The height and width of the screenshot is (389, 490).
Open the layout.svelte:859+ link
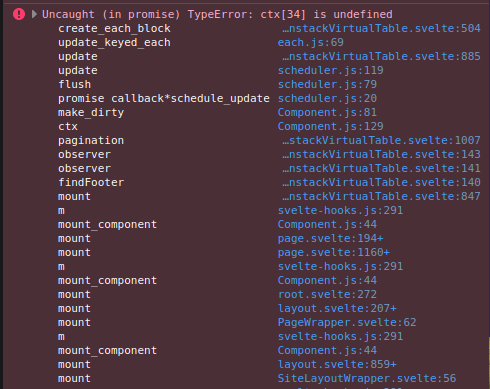337,364
